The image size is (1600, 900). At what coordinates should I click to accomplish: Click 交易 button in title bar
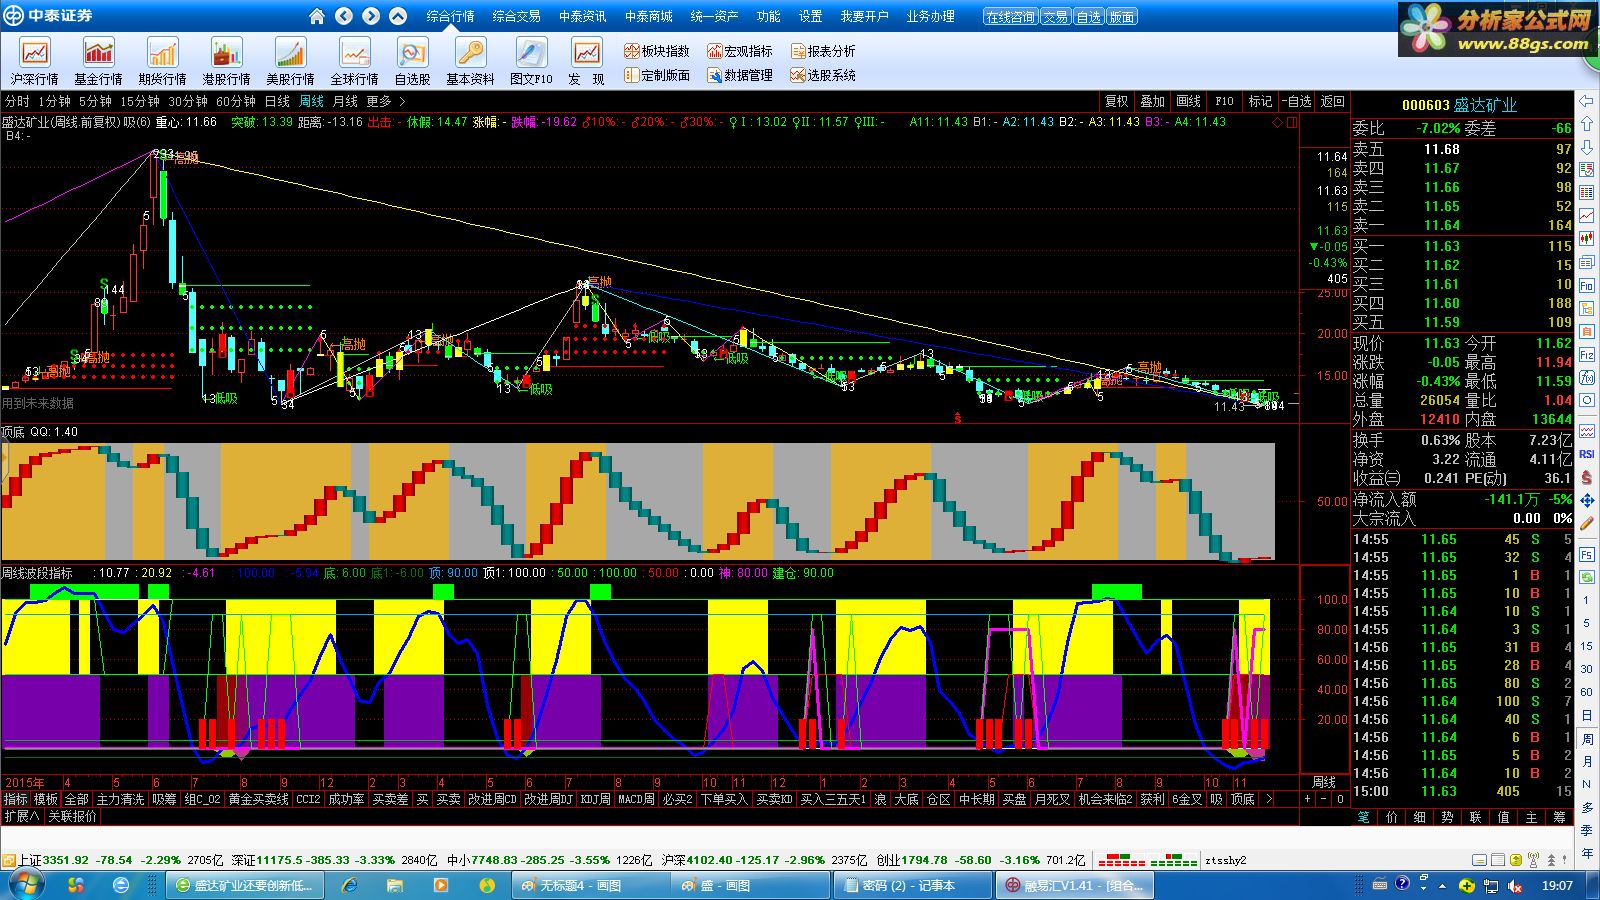click(x=1054, y=17)
